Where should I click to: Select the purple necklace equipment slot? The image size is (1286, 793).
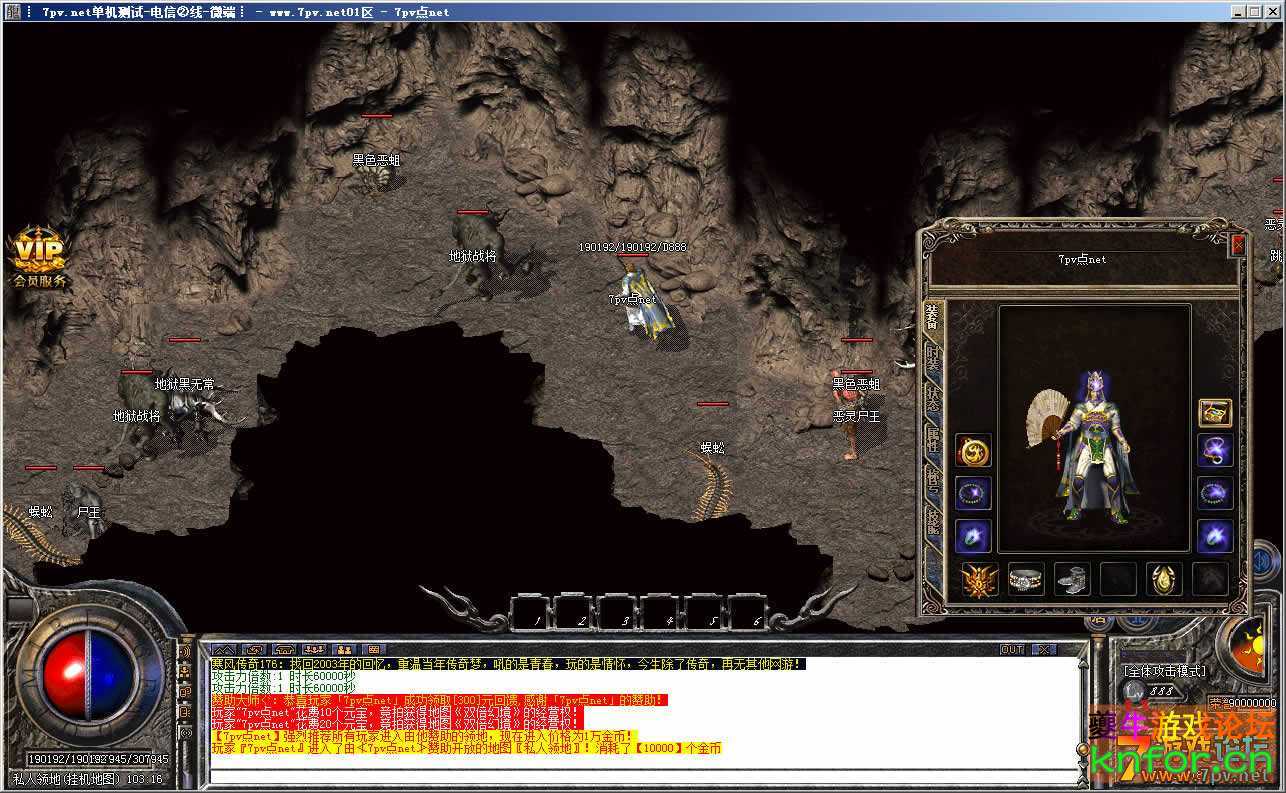click(x=1215, y=450)
